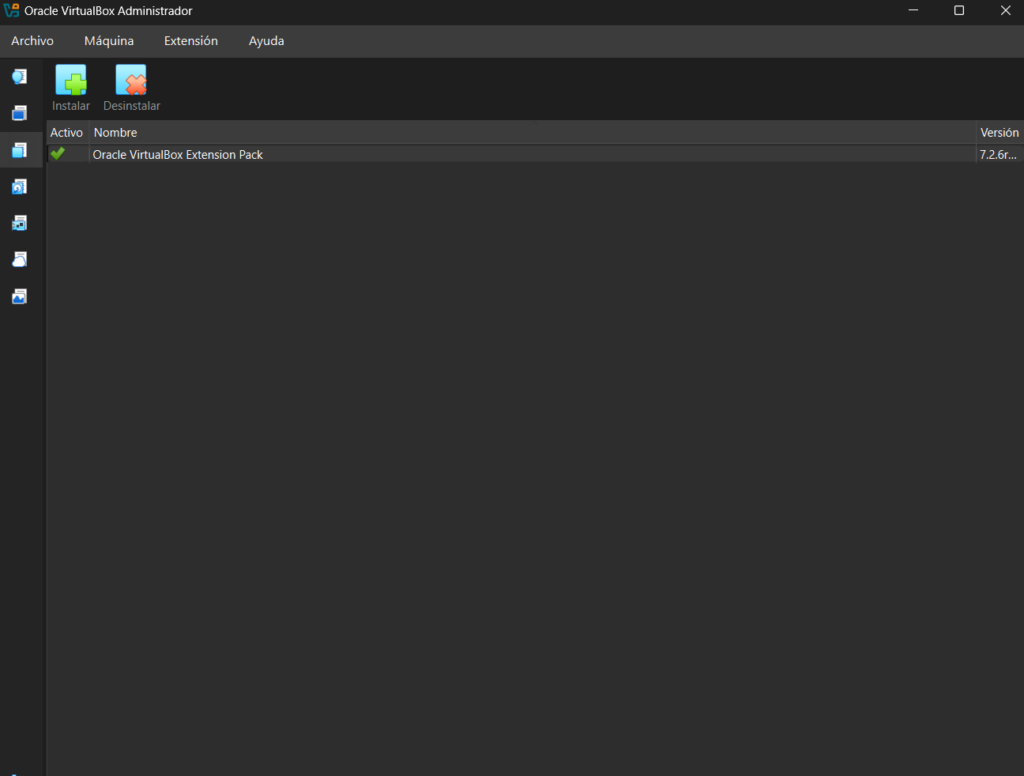
Task: Open the Extensión menu
Action: point(190,41)
